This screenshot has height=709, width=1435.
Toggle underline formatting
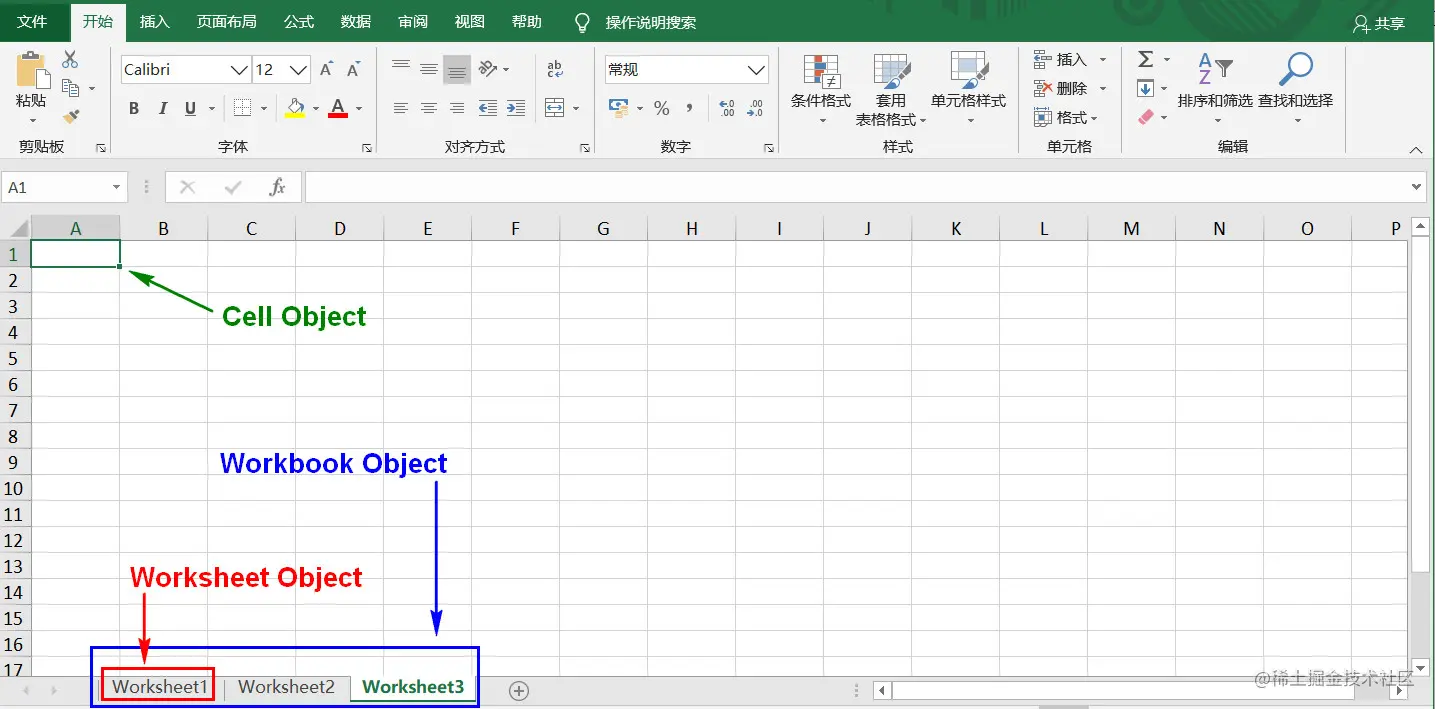pos(190,108)
